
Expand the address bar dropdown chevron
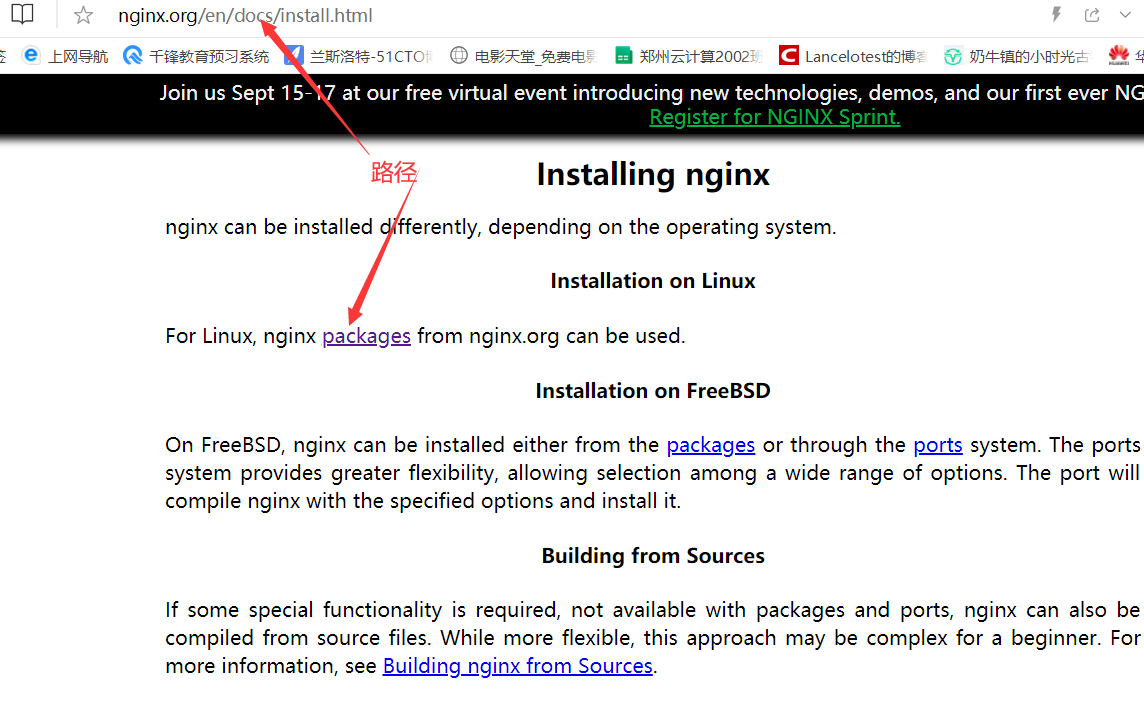click(x=1125, y=15)
